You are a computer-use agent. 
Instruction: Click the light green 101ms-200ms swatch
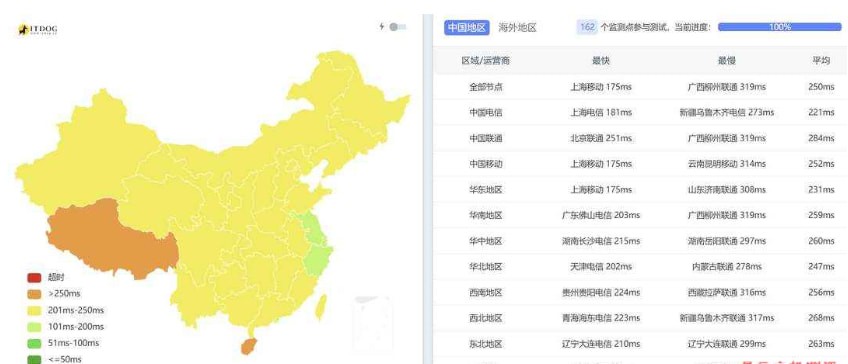[34, 327]
